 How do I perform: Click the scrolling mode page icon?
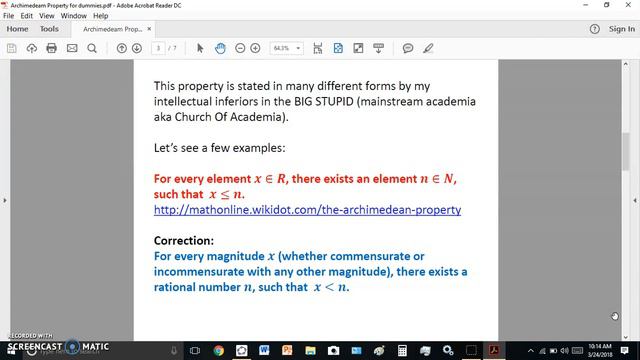tap(318, 48)
